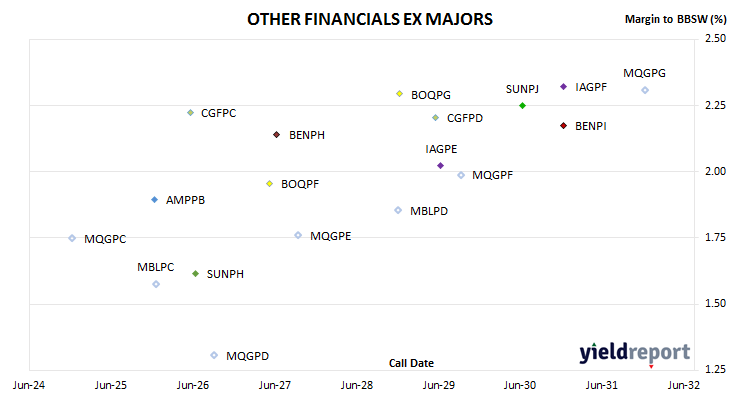Select the Call Date axis label
730x399 pixels.
point(411,363)
